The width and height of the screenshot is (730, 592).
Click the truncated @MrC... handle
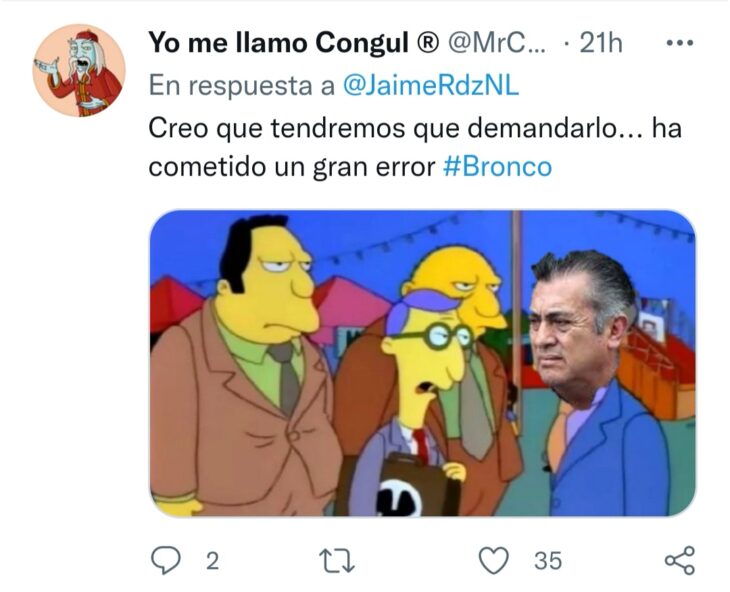pos(497,43)
